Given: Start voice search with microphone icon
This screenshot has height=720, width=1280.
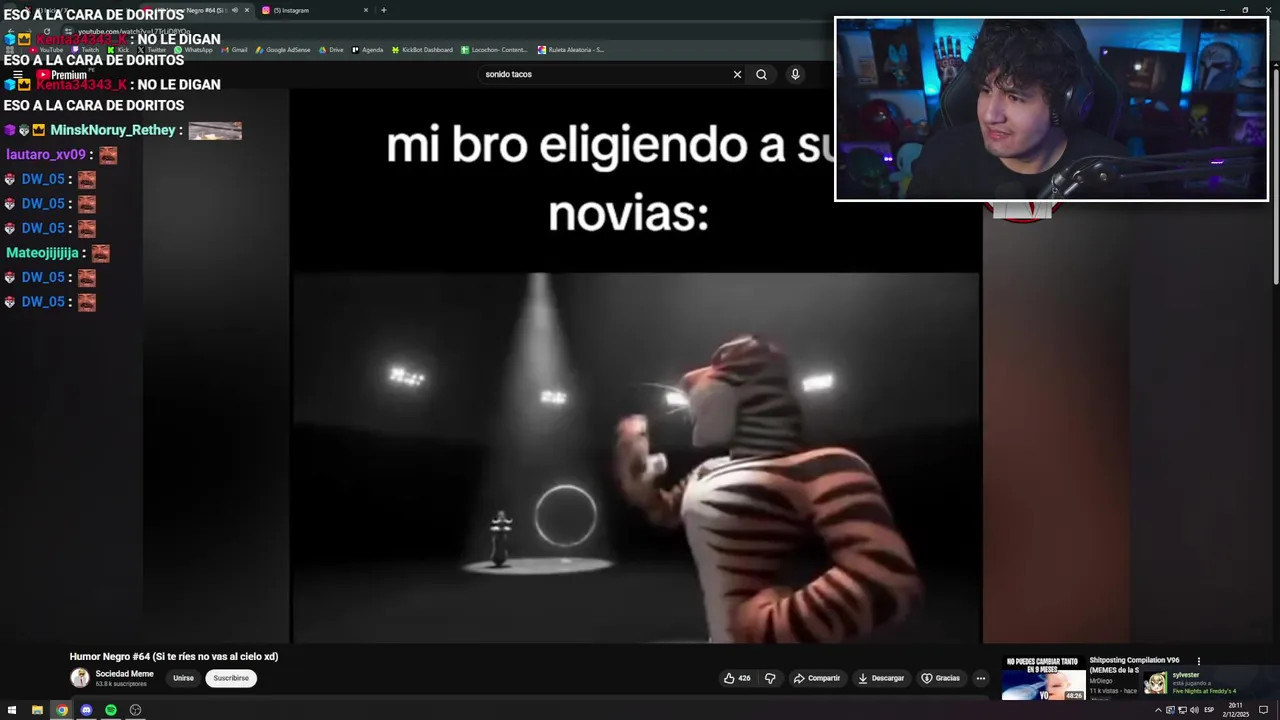Looking at the screenshot, I should [795, 74].
